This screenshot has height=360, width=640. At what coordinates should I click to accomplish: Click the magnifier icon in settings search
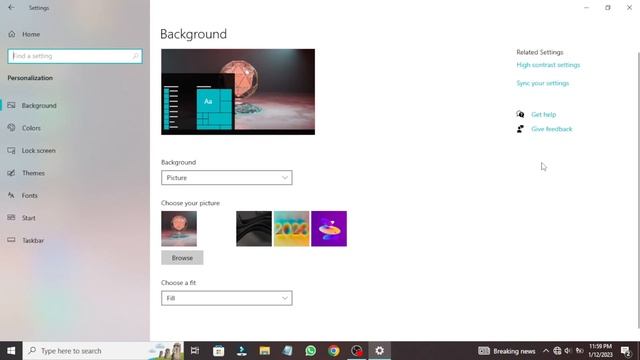[x=135, y=56]
